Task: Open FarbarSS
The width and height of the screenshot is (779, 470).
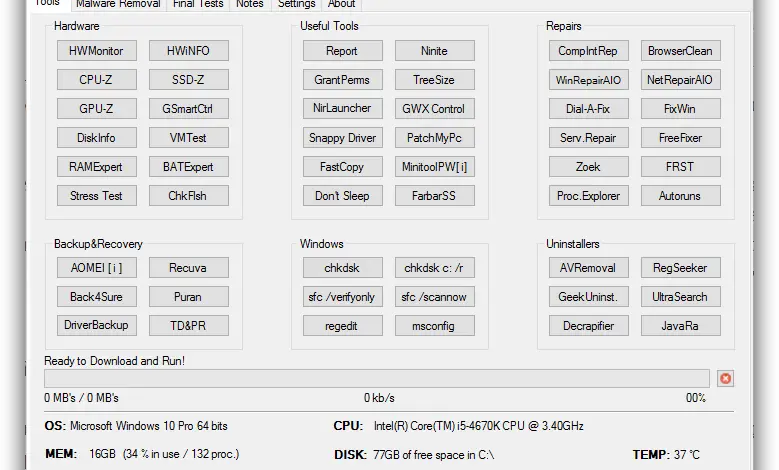Action: [434, 196]
